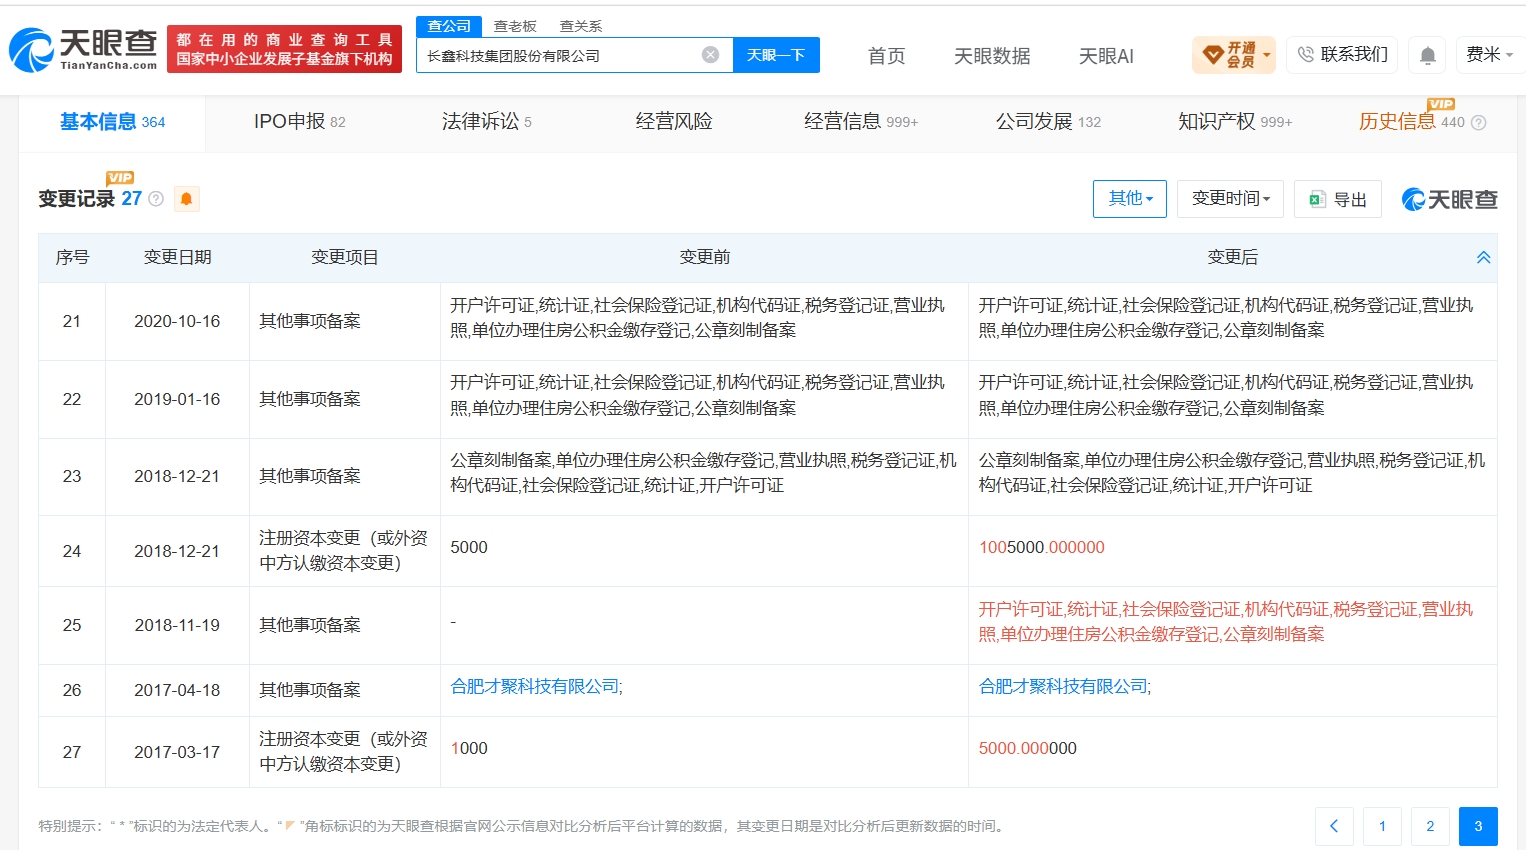Open the 其他 filter dropdown

(x=1130, y=199)
